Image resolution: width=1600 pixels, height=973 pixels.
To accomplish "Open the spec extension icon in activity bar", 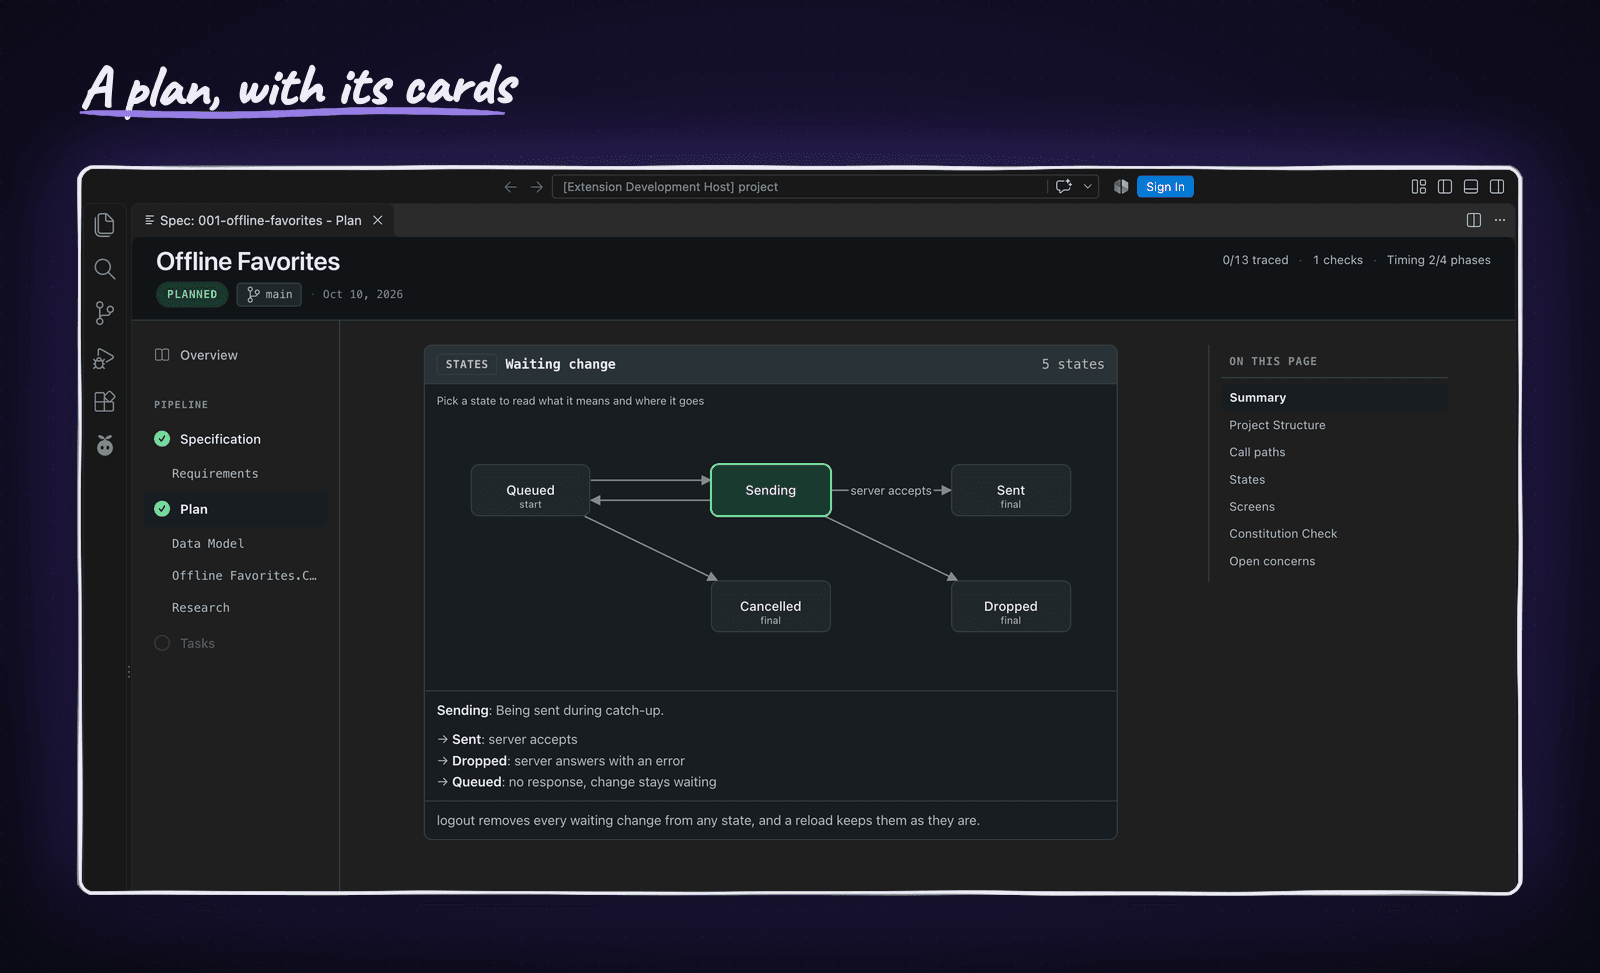I will point(105,445).
